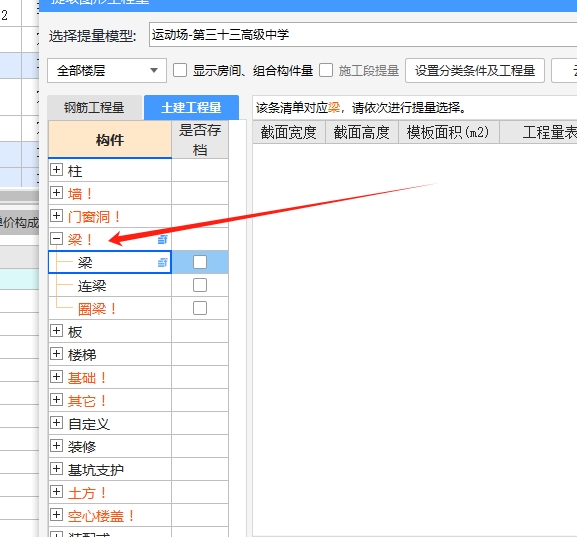The image size is (577, 537).
Task: Expand the 基础！ tree node
Action: coord(56,377)
